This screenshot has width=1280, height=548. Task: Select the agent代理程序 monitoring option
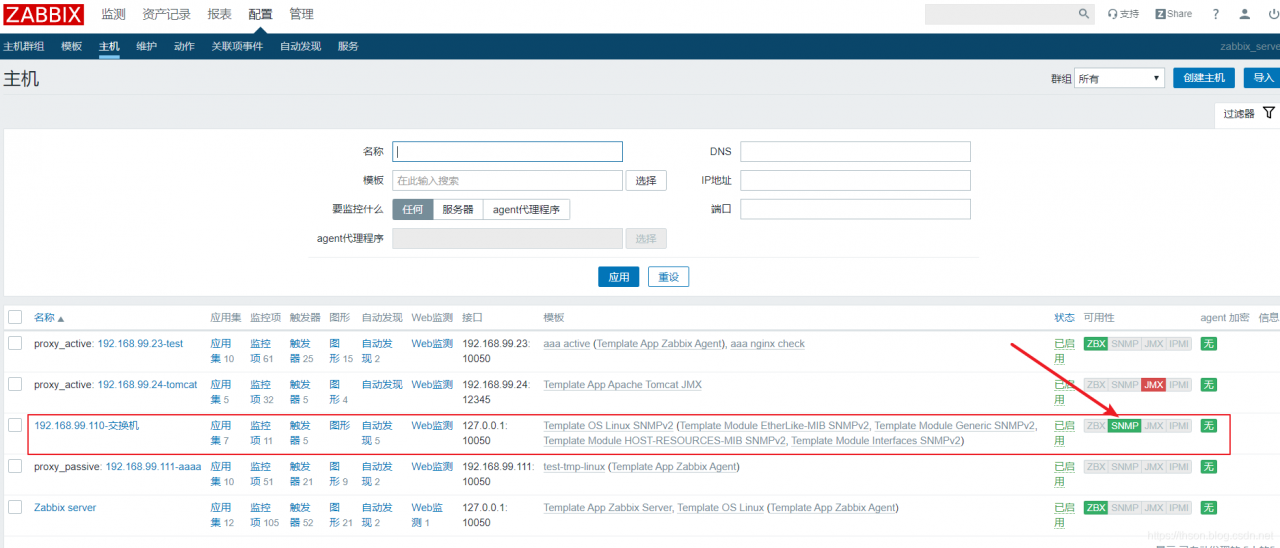coord(526,209)
